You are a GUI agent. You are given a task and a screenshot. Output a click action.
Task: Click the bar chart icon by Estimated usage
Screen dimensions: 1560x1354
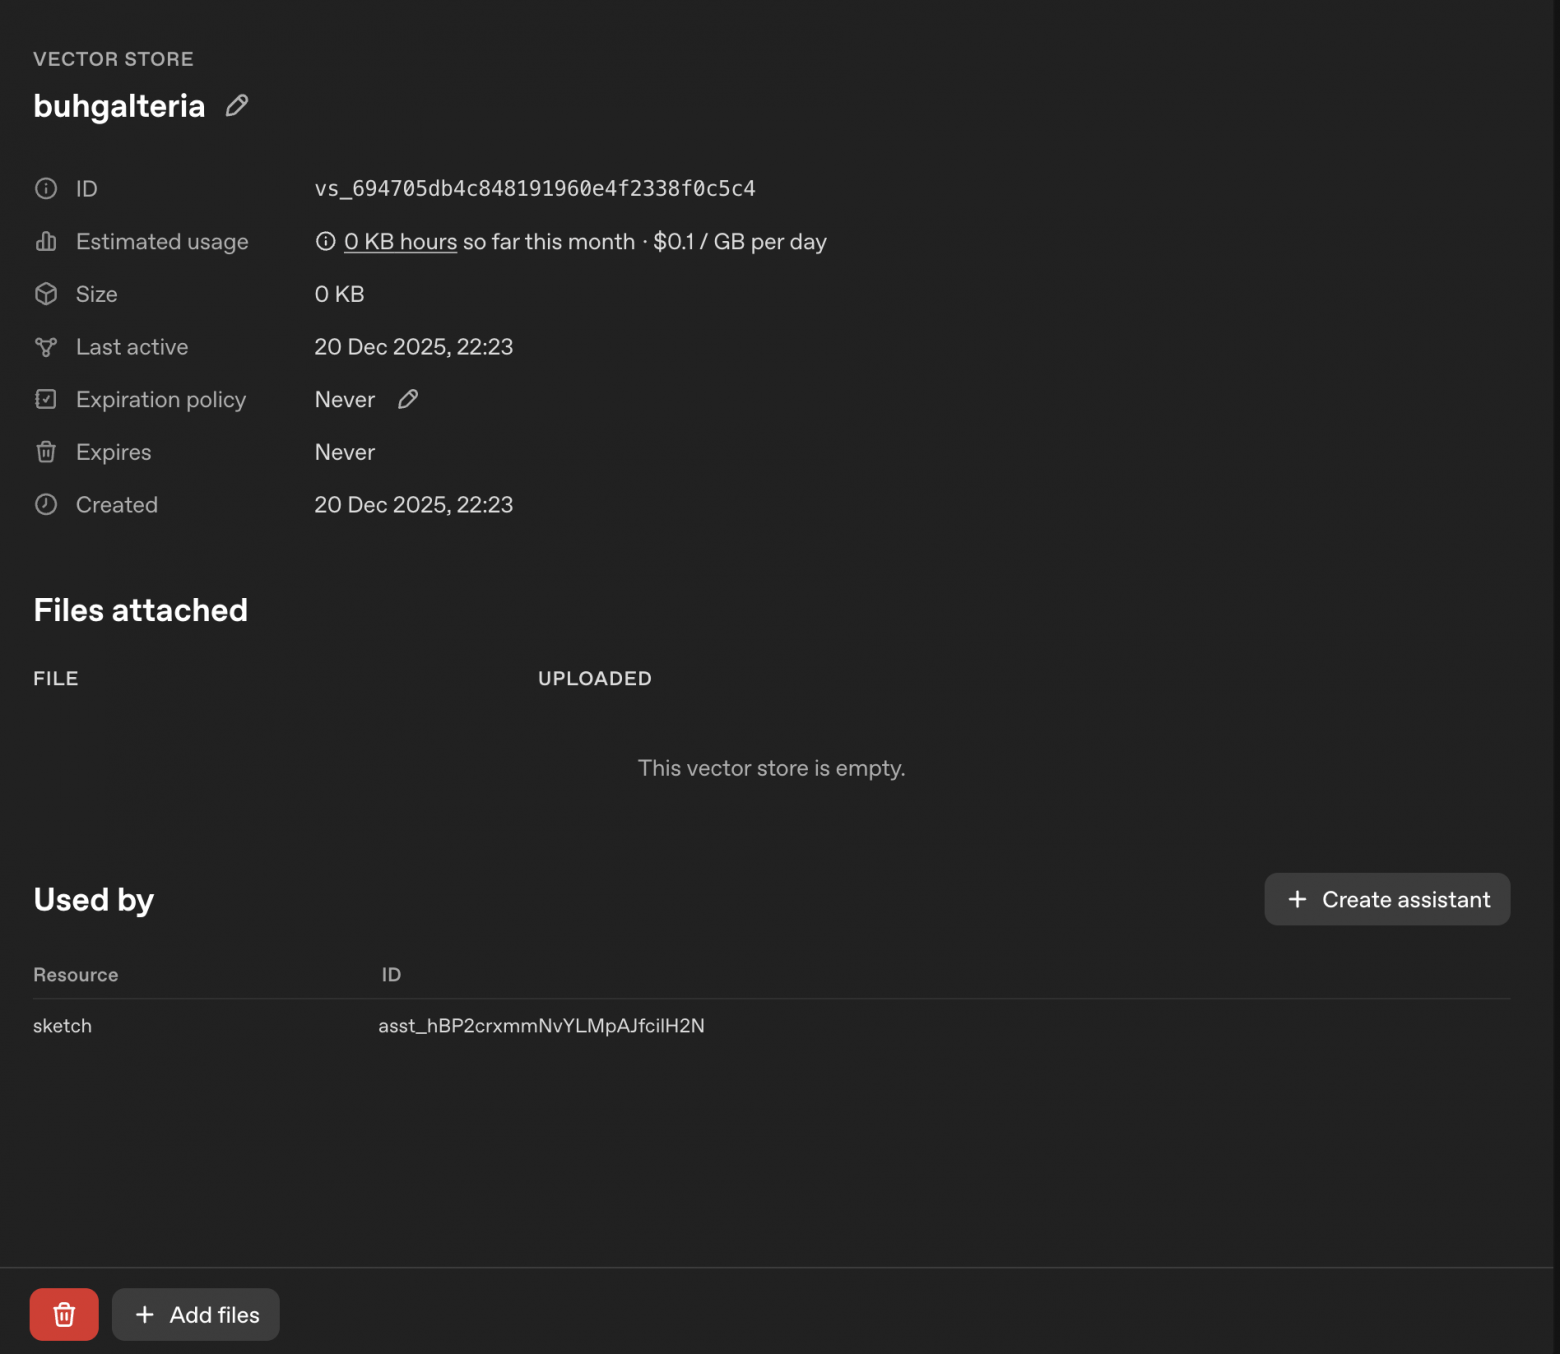click(46, 241)
